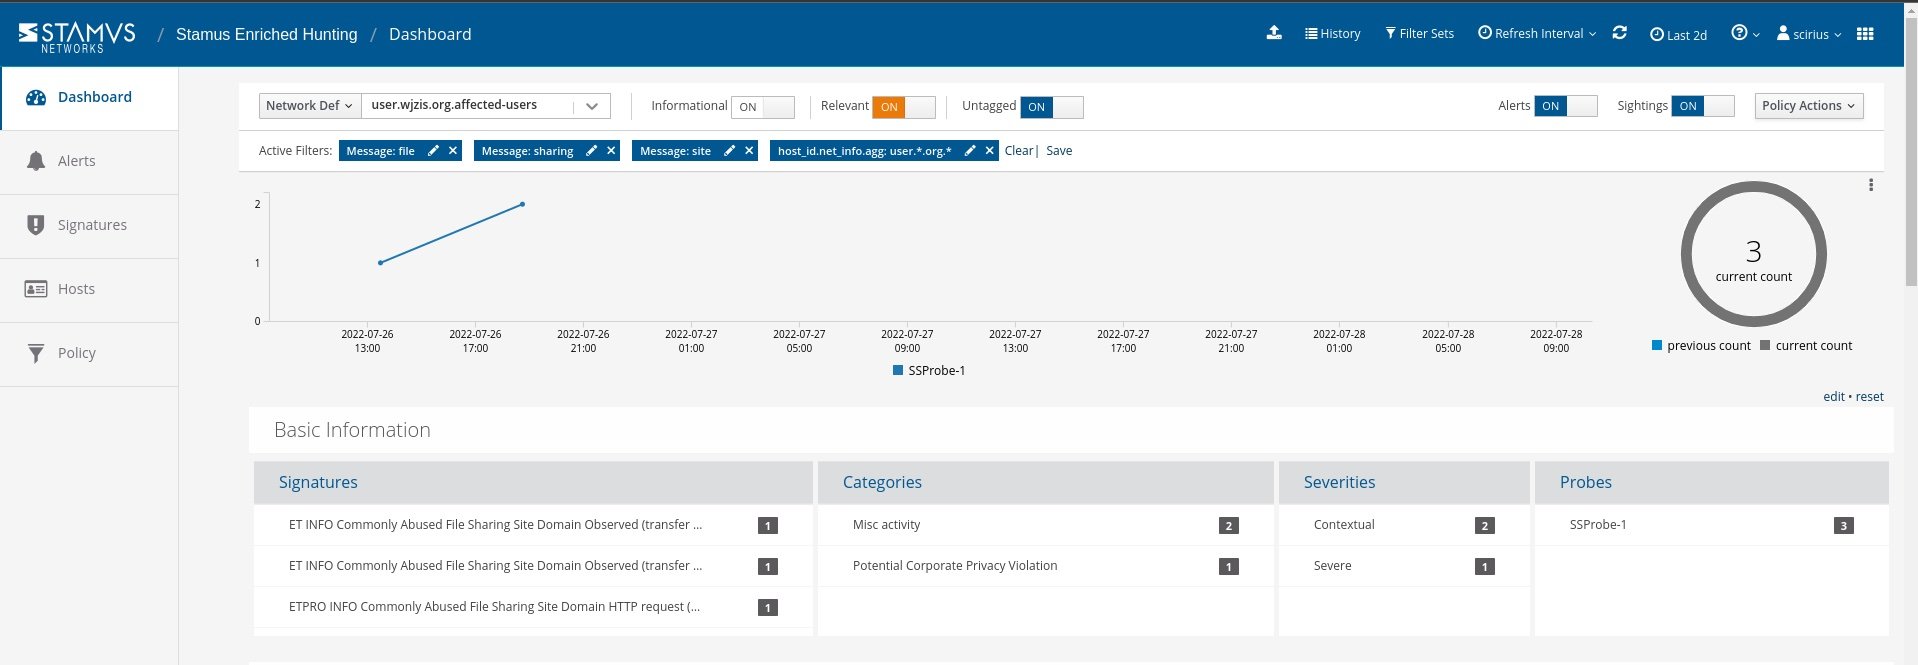Toggle the Alerts switch
The height and width of the screenshot is (665, 1918).
1566,106
